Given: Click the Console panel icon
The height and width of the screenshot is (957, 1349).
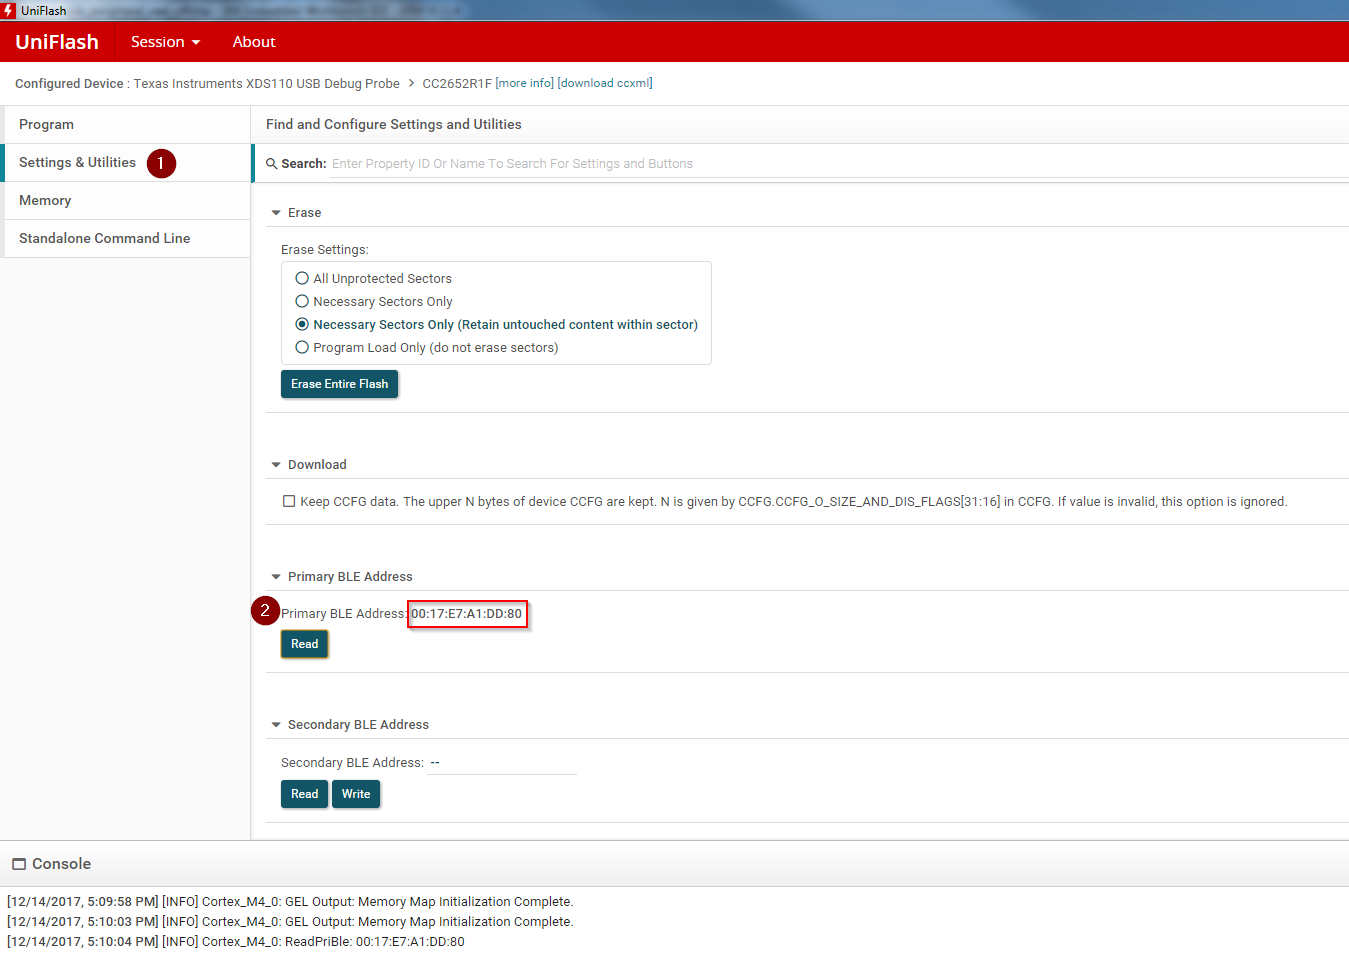Looking at the screenshot, I should (19, 864).
